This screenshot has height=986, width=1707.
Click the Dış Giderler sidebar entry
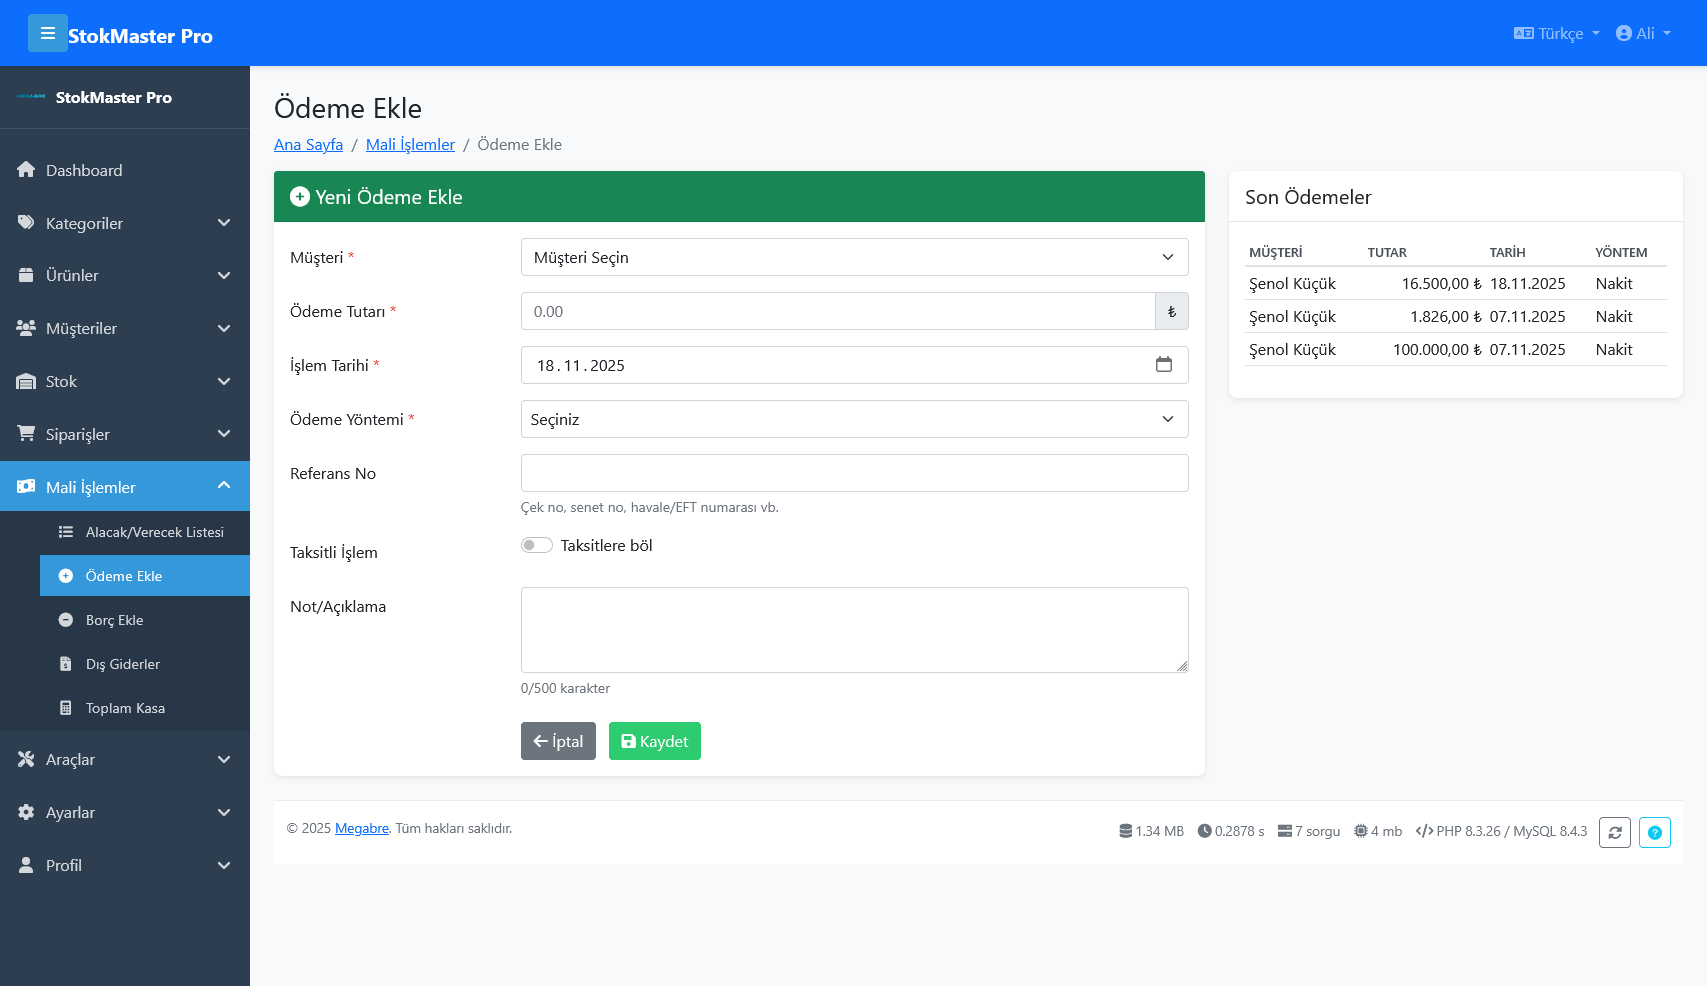click(122, 664)
